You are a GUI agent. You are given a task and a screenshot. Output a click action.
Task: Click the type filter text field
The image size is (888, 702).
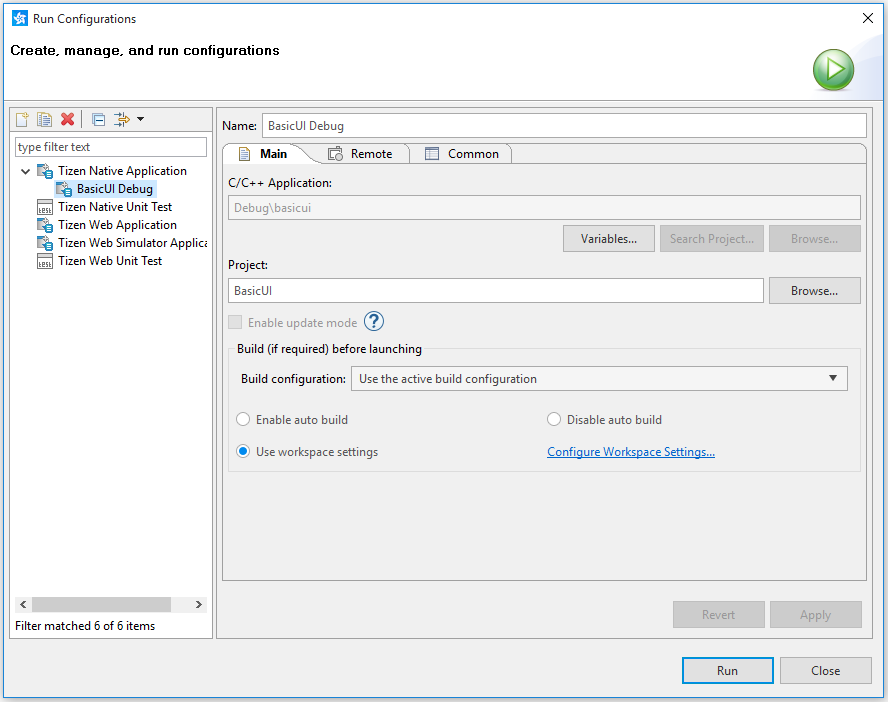110,147
